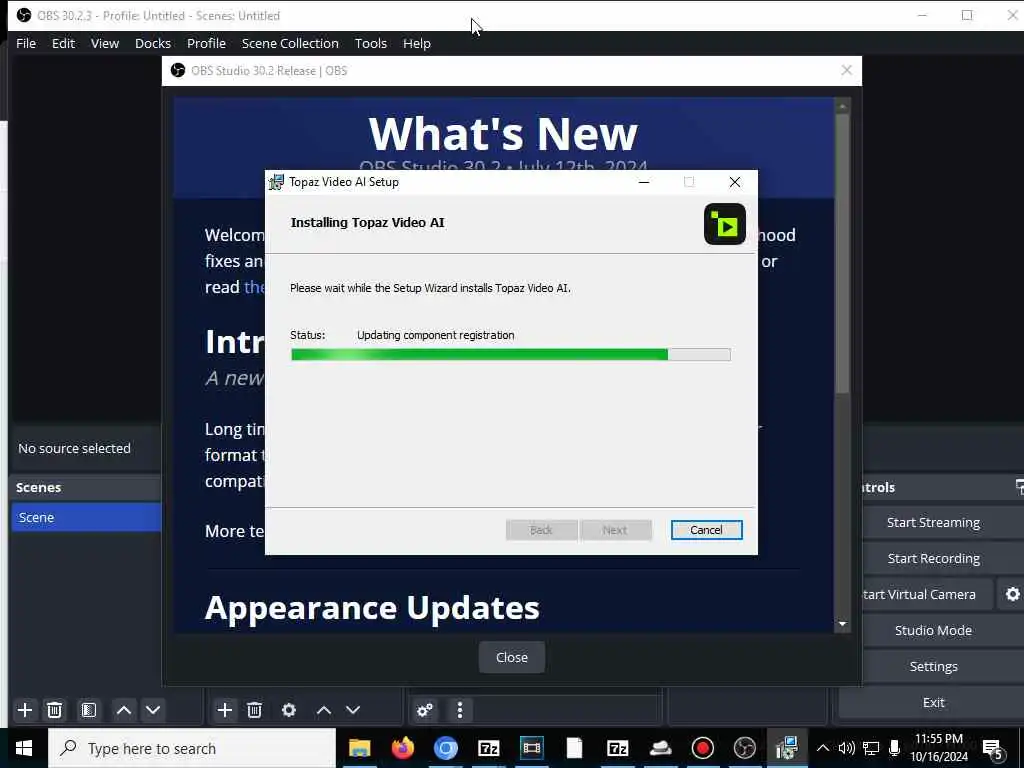
Task: Click the 'No source selected' label
Action: click(74, 448)
